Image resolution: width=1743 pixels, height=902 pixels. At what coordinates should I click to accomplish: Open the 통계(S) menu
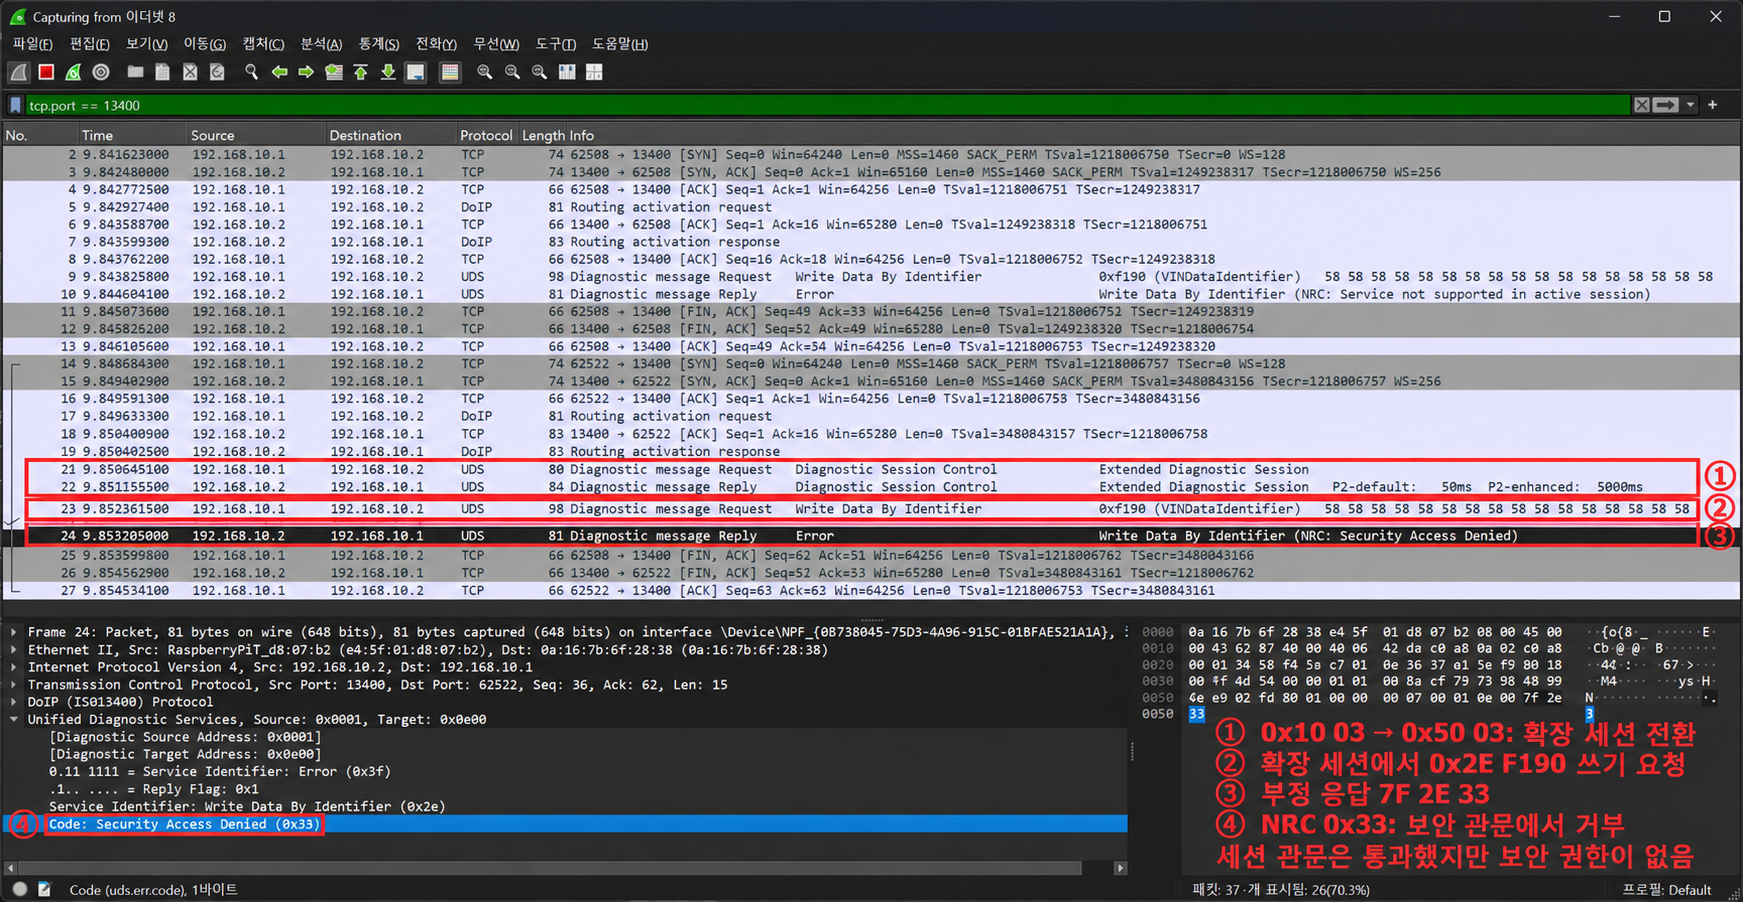point(379,44)
